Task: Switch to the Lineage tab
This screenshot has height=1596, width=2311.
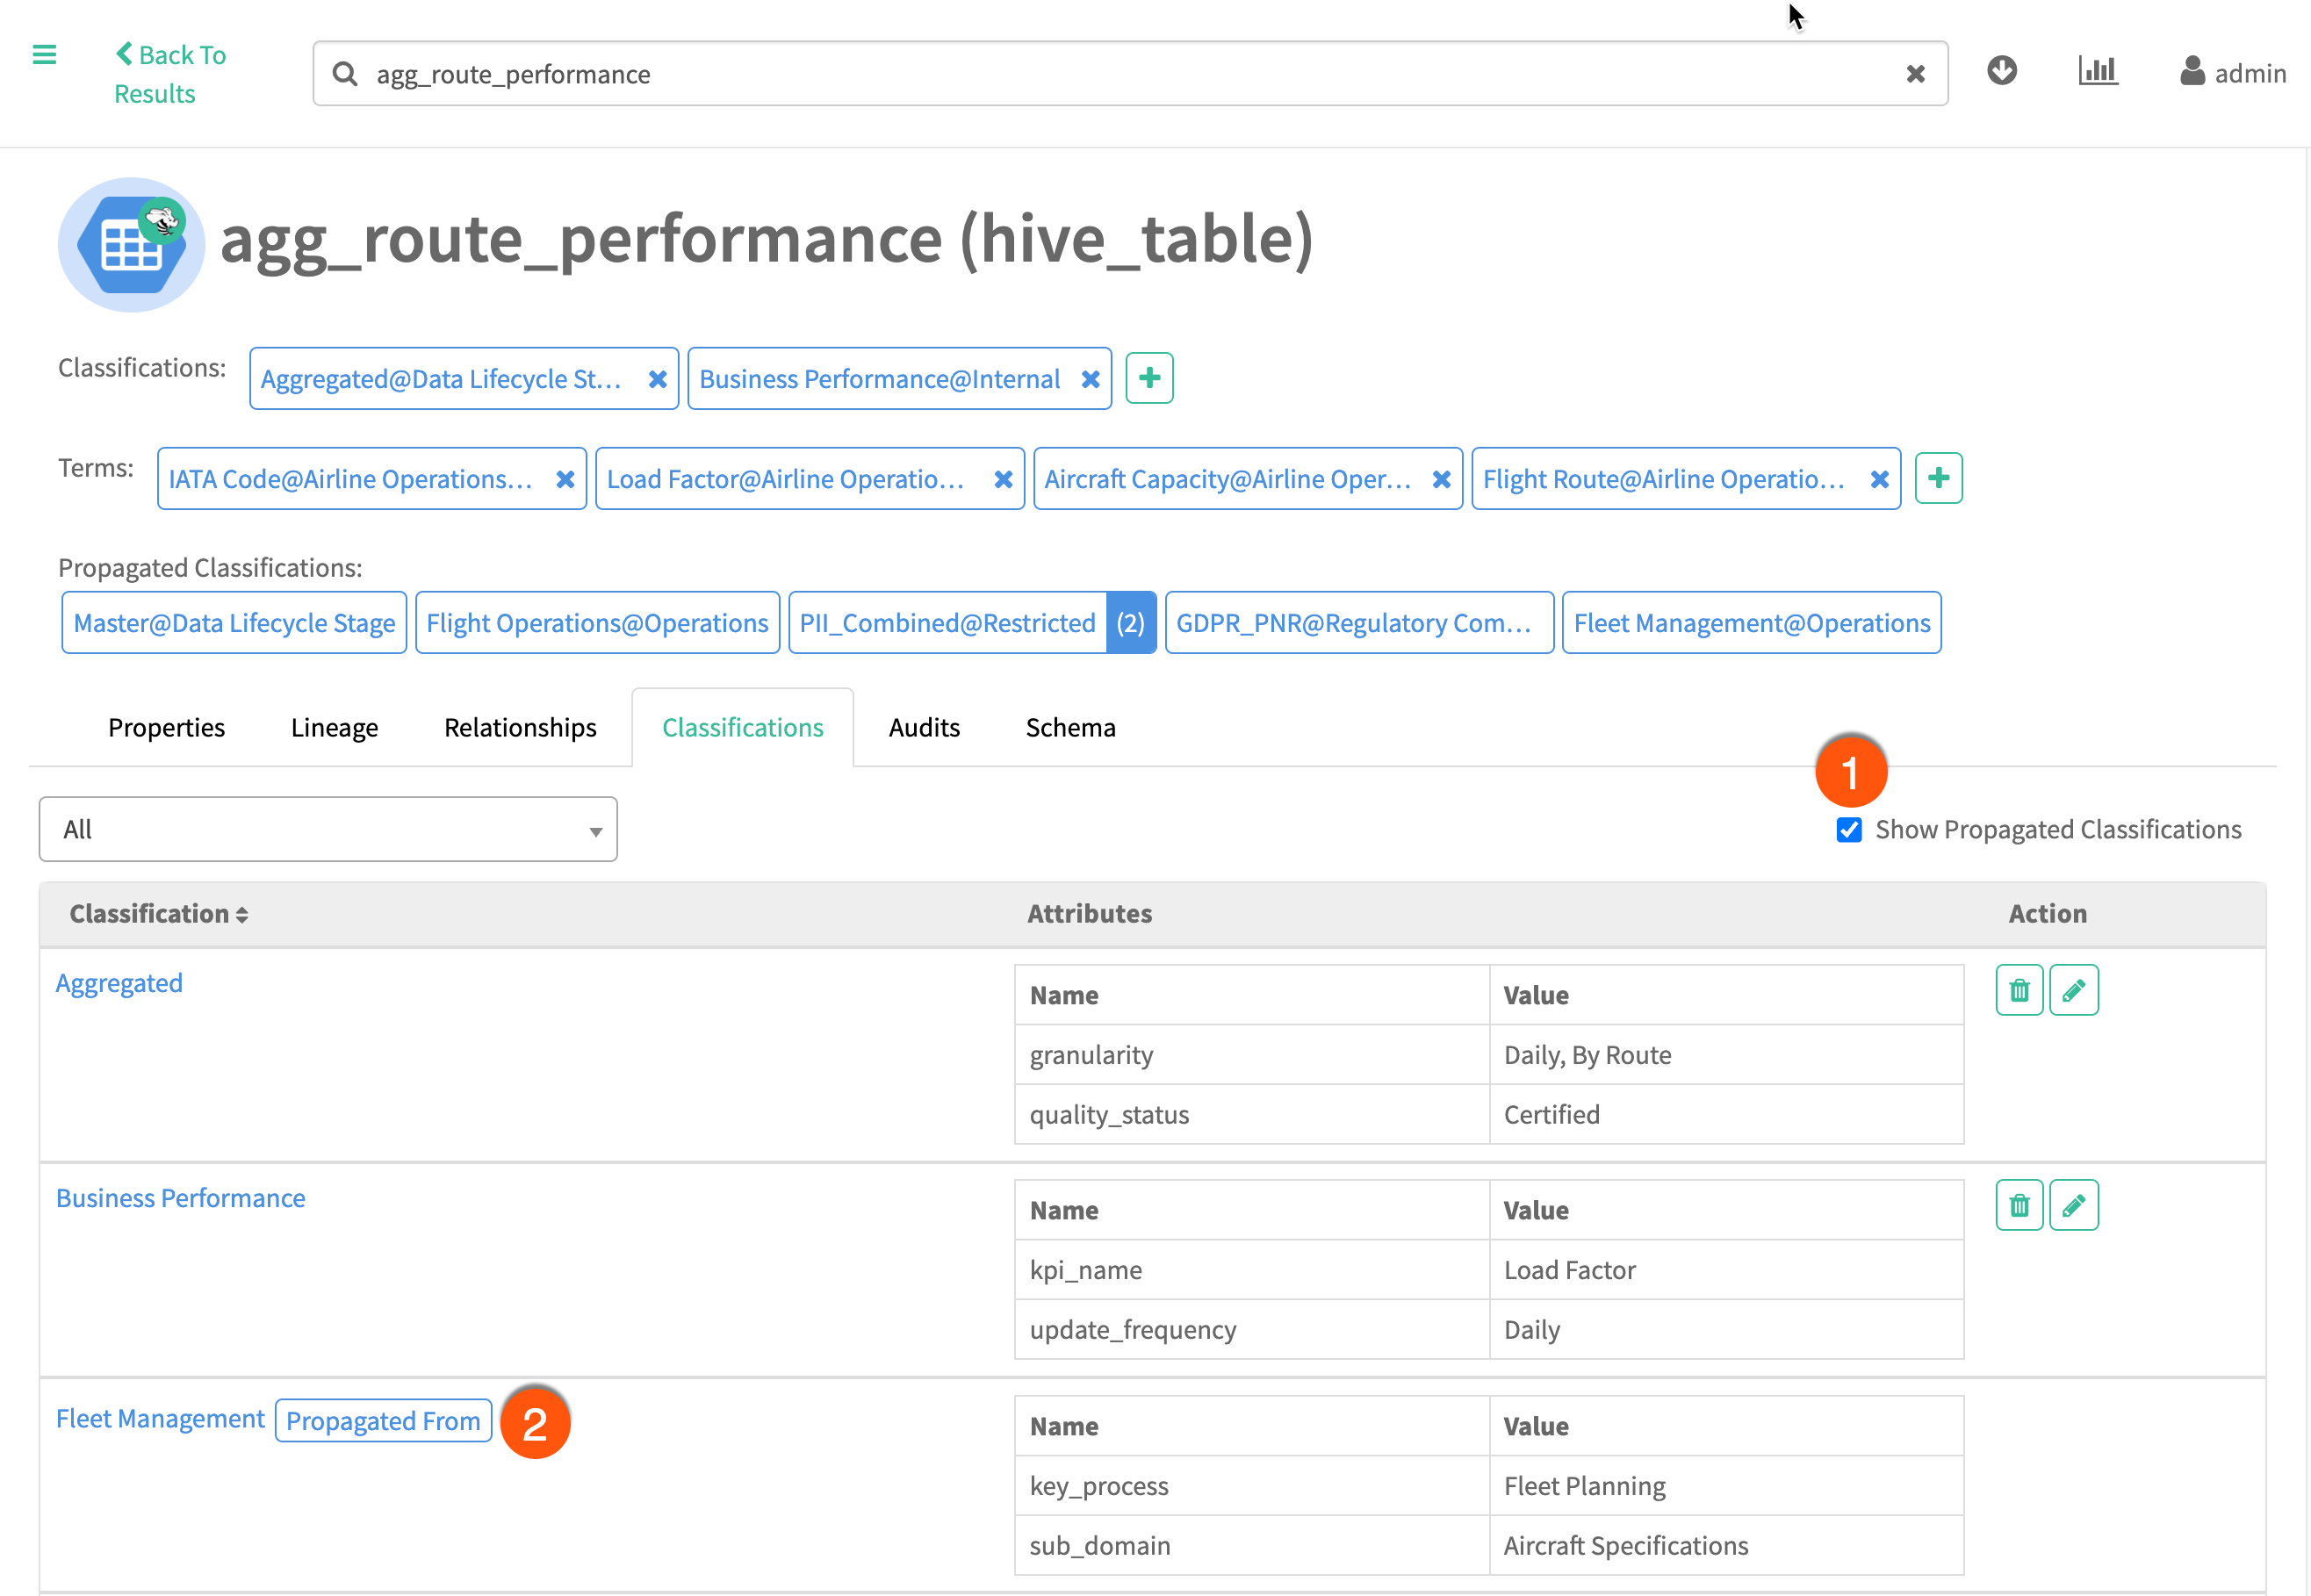Action: (334, 728)
